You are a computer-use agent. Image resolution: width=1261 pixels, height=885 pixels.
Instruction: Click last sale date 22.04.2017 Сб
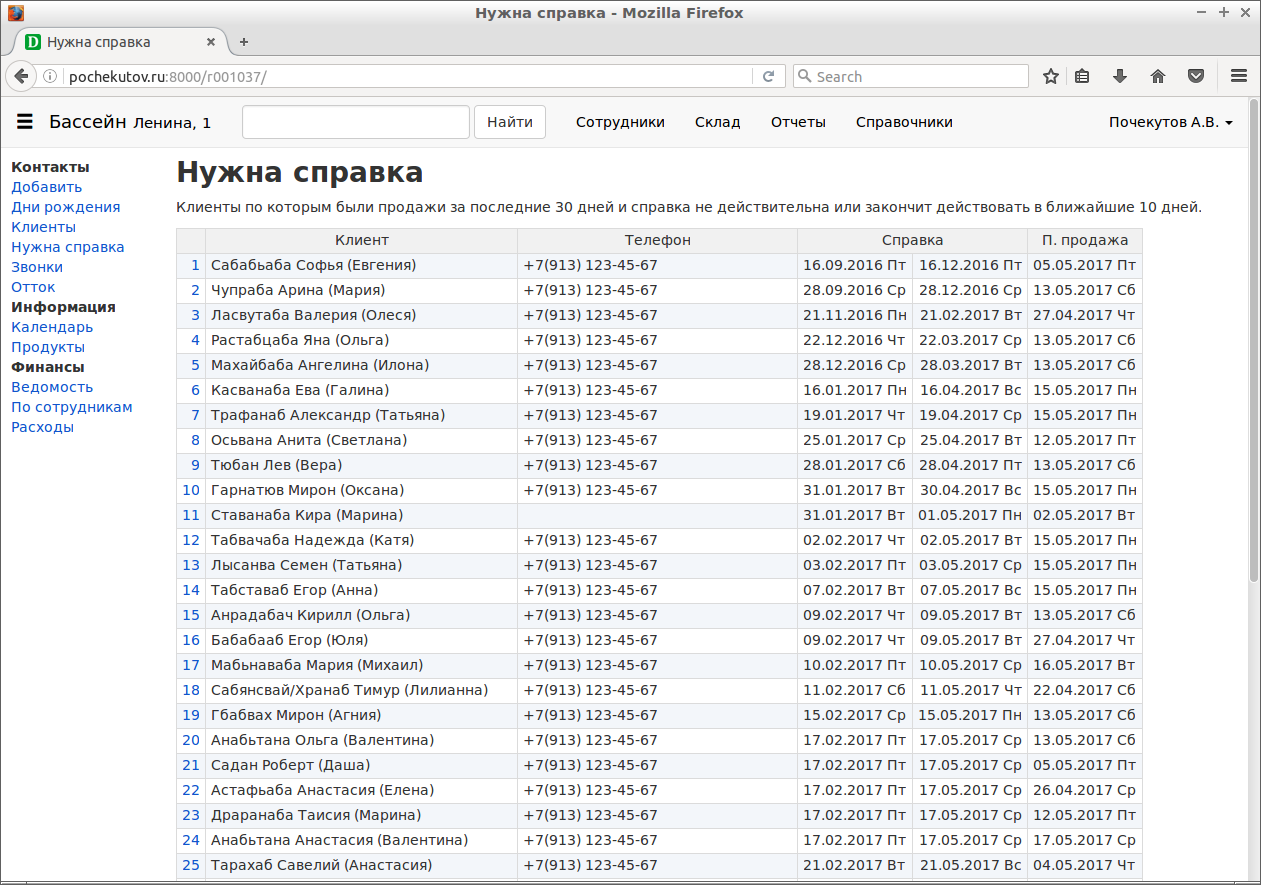click(1084, 690)
